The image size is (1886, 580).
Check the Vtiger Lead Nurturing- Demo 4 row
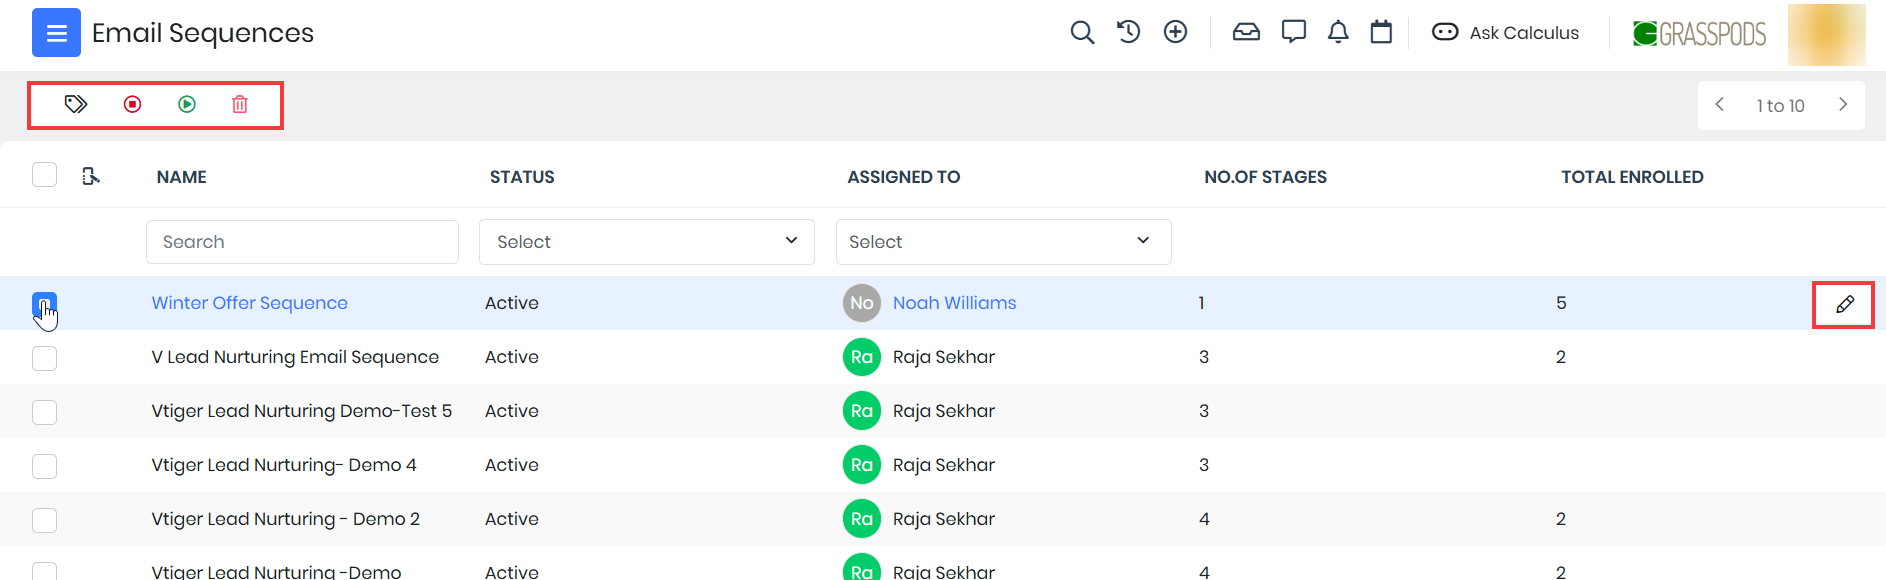44,466
